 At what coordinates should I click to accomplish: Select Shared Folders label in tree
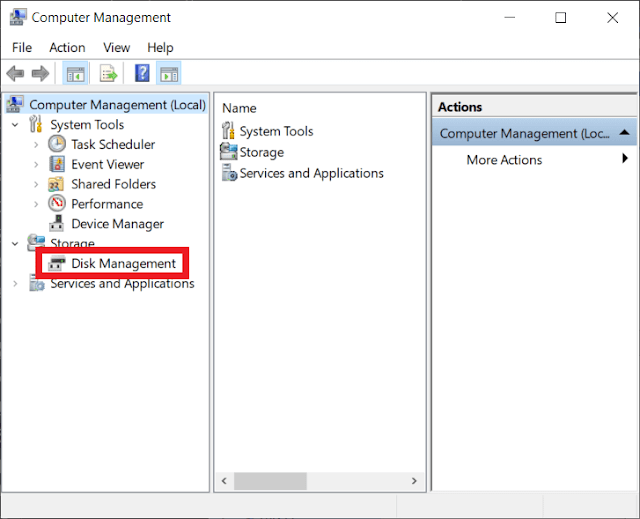pos(113,184)
